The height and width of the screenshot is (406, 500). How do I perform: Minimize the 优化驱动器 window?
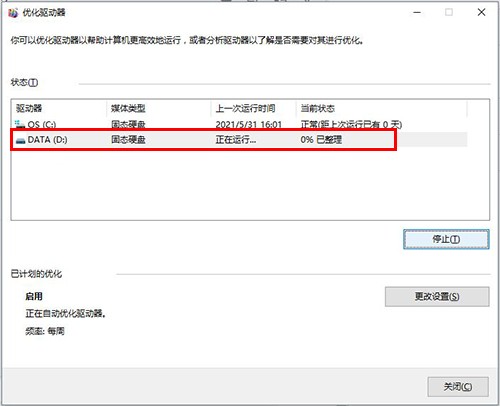point(417,13)
